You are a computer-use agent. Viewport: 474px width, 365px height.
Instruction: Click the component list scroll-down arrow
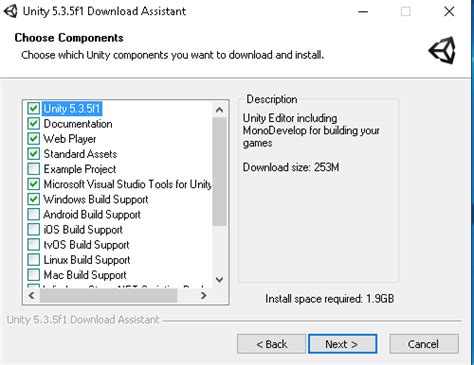tap(219, 279)
